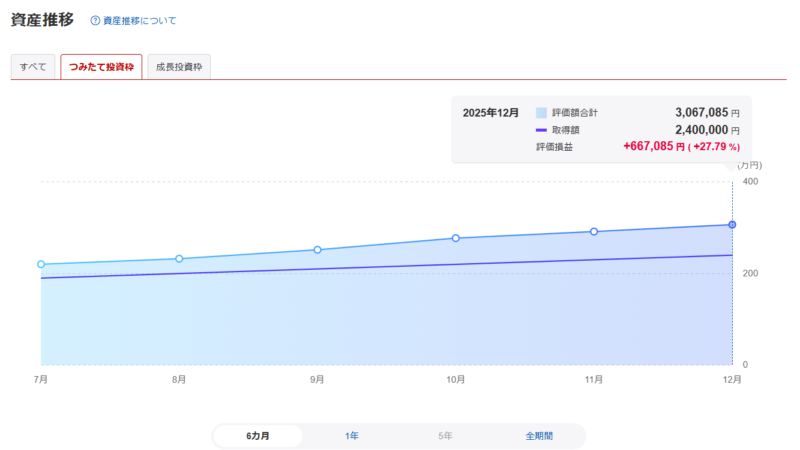The width and height of the screenshot is (800, 450).
Task: Select the つみたて投資枠 tab
Action: coord(101,67)
